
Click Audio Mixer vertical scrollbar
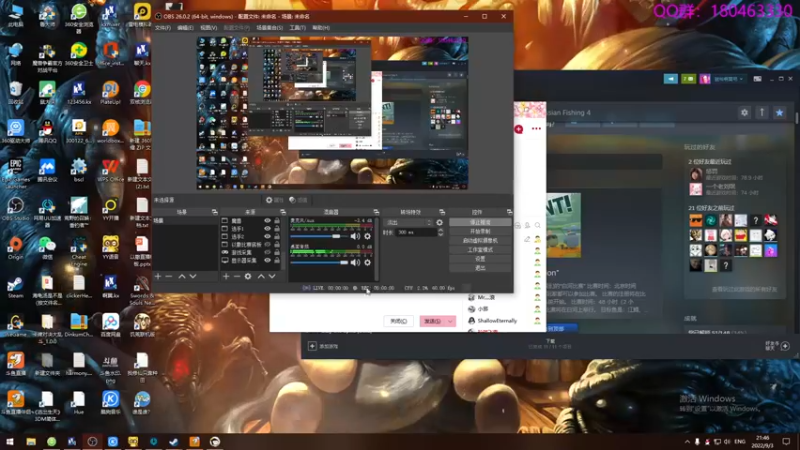tap(377, 248)
